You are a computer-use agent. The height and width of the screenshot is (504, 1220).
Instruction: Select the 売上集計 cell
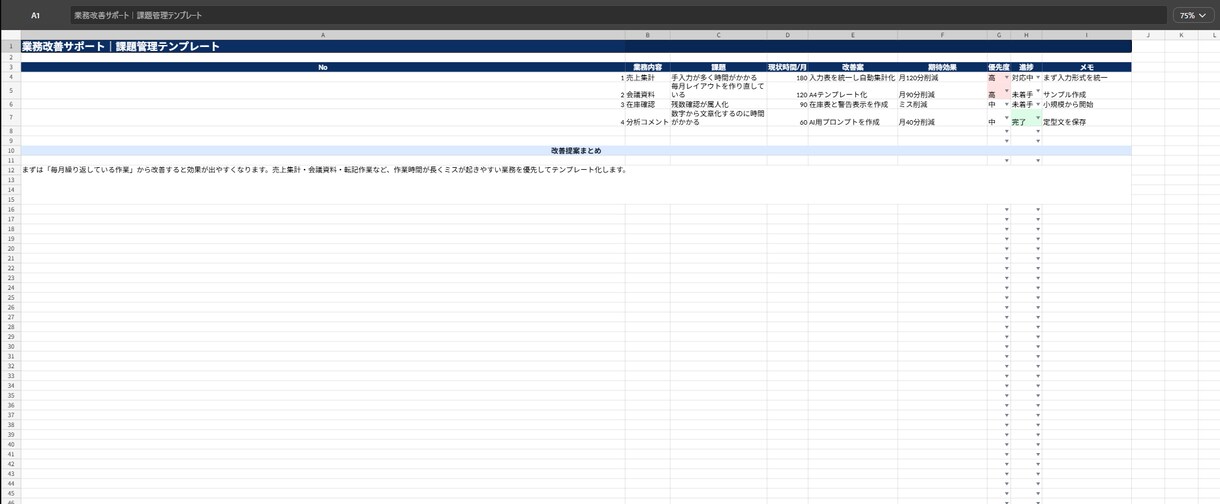(648, 77)
